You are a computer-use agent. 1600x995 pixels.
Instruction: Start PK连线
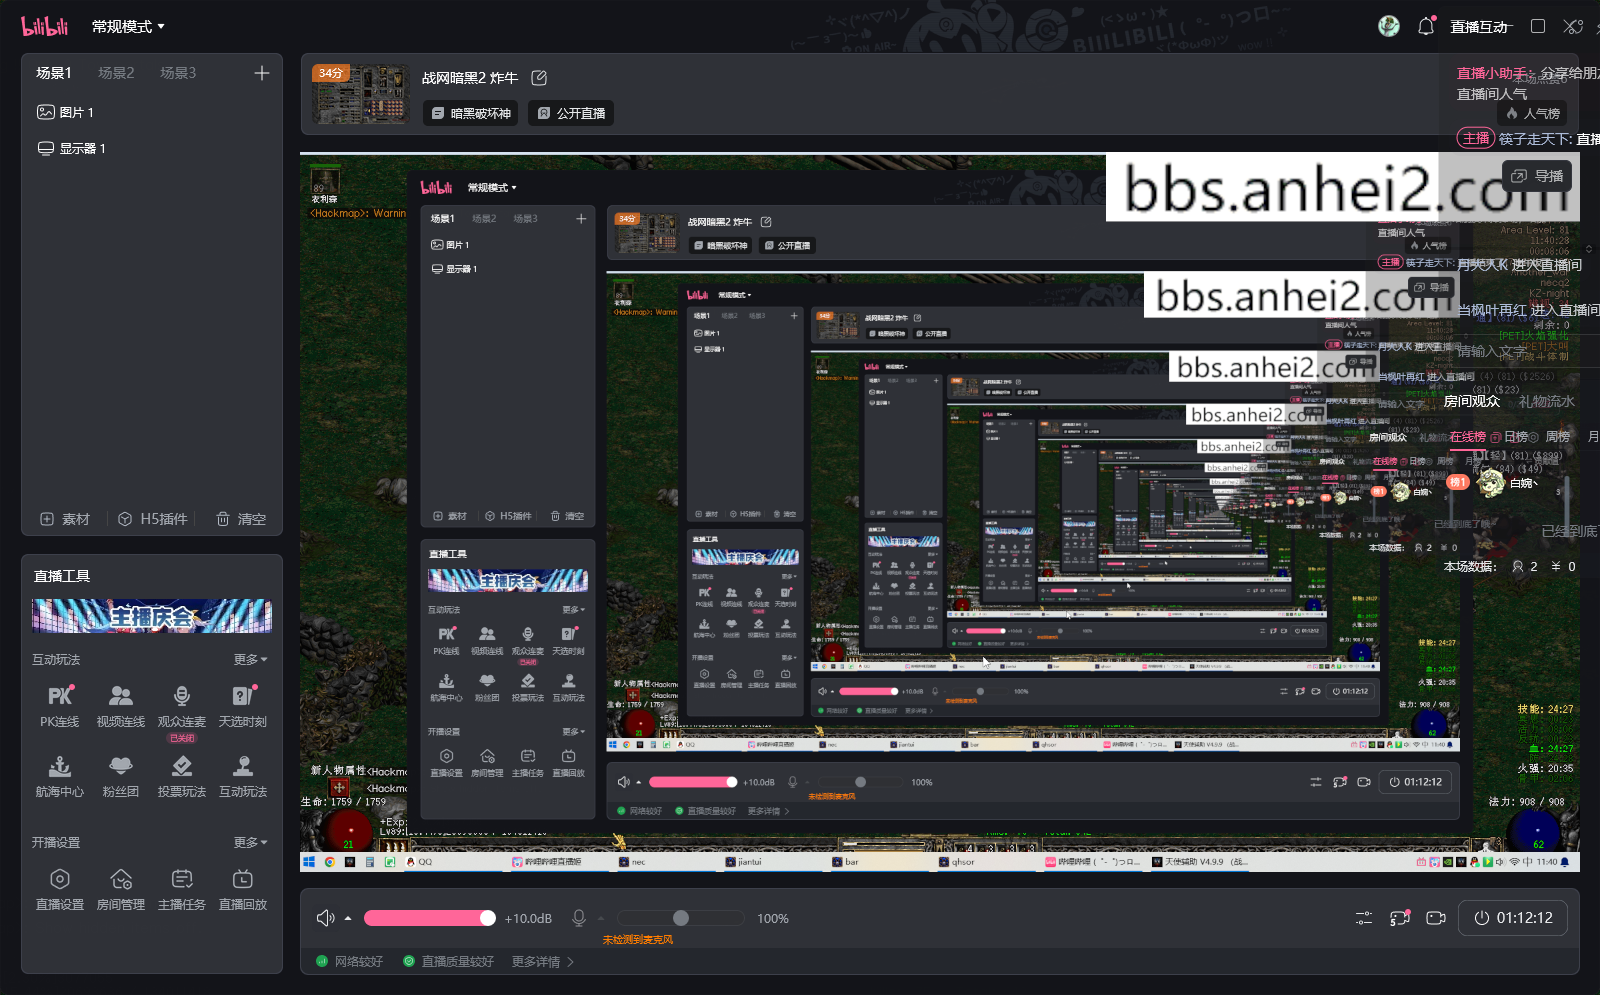click(60, 706)
